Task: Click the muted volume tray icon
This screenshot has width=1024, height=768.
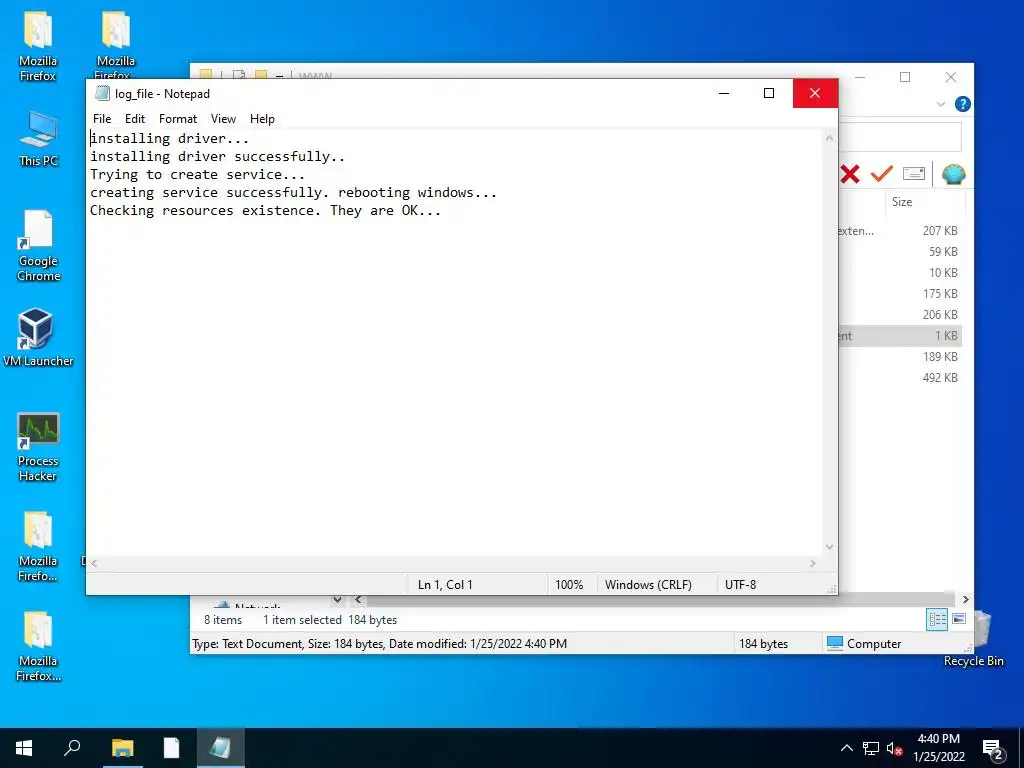Action: pyautogui.click(x=894, y=748)
